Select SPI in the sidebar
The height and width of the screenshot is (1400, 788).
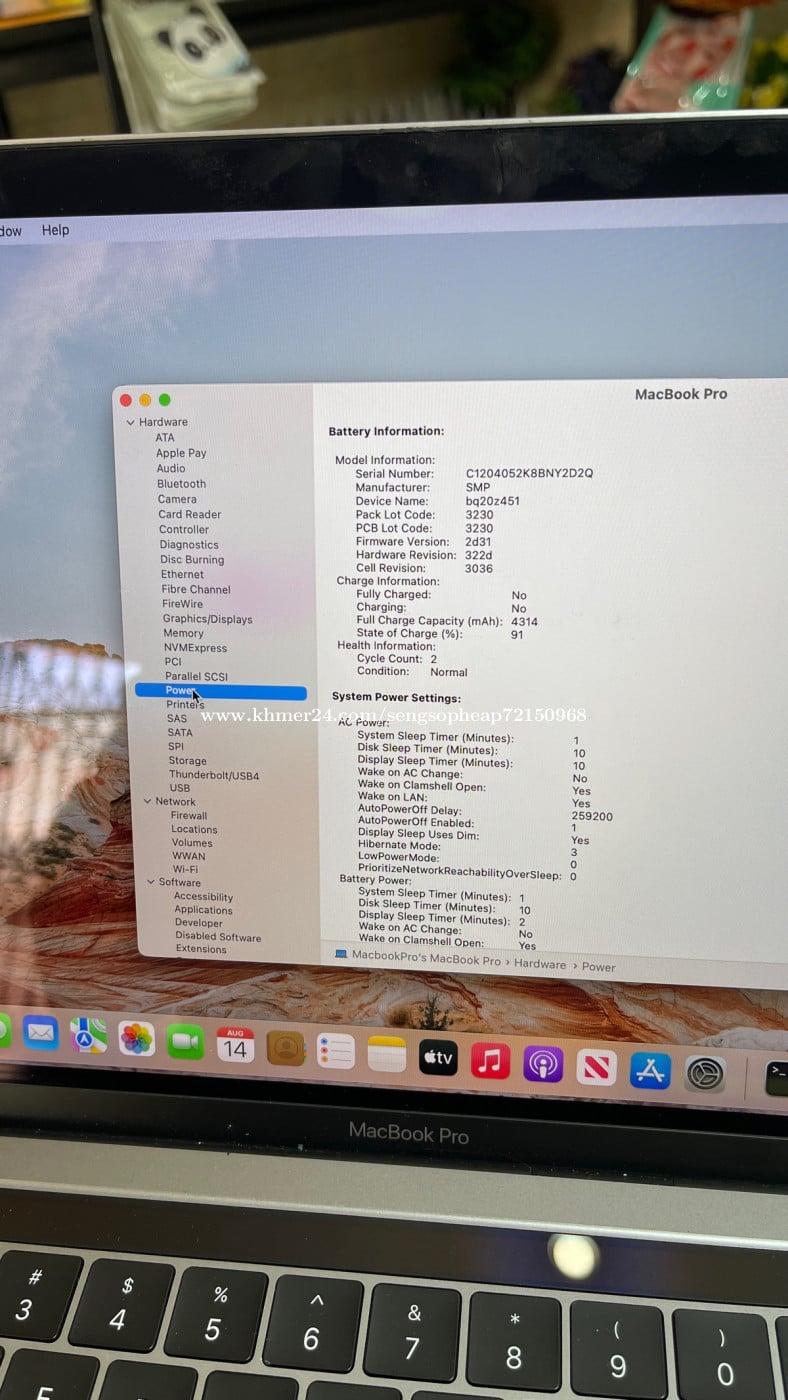[x=176, y=746]
